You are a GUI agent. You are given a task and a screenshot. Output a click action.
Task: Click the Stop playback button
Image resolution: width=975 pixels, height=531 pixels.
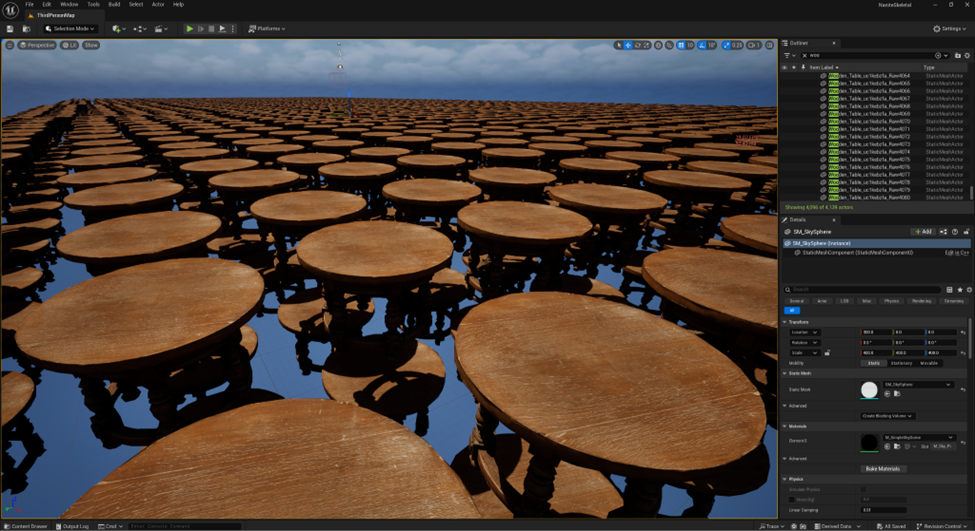211,29
